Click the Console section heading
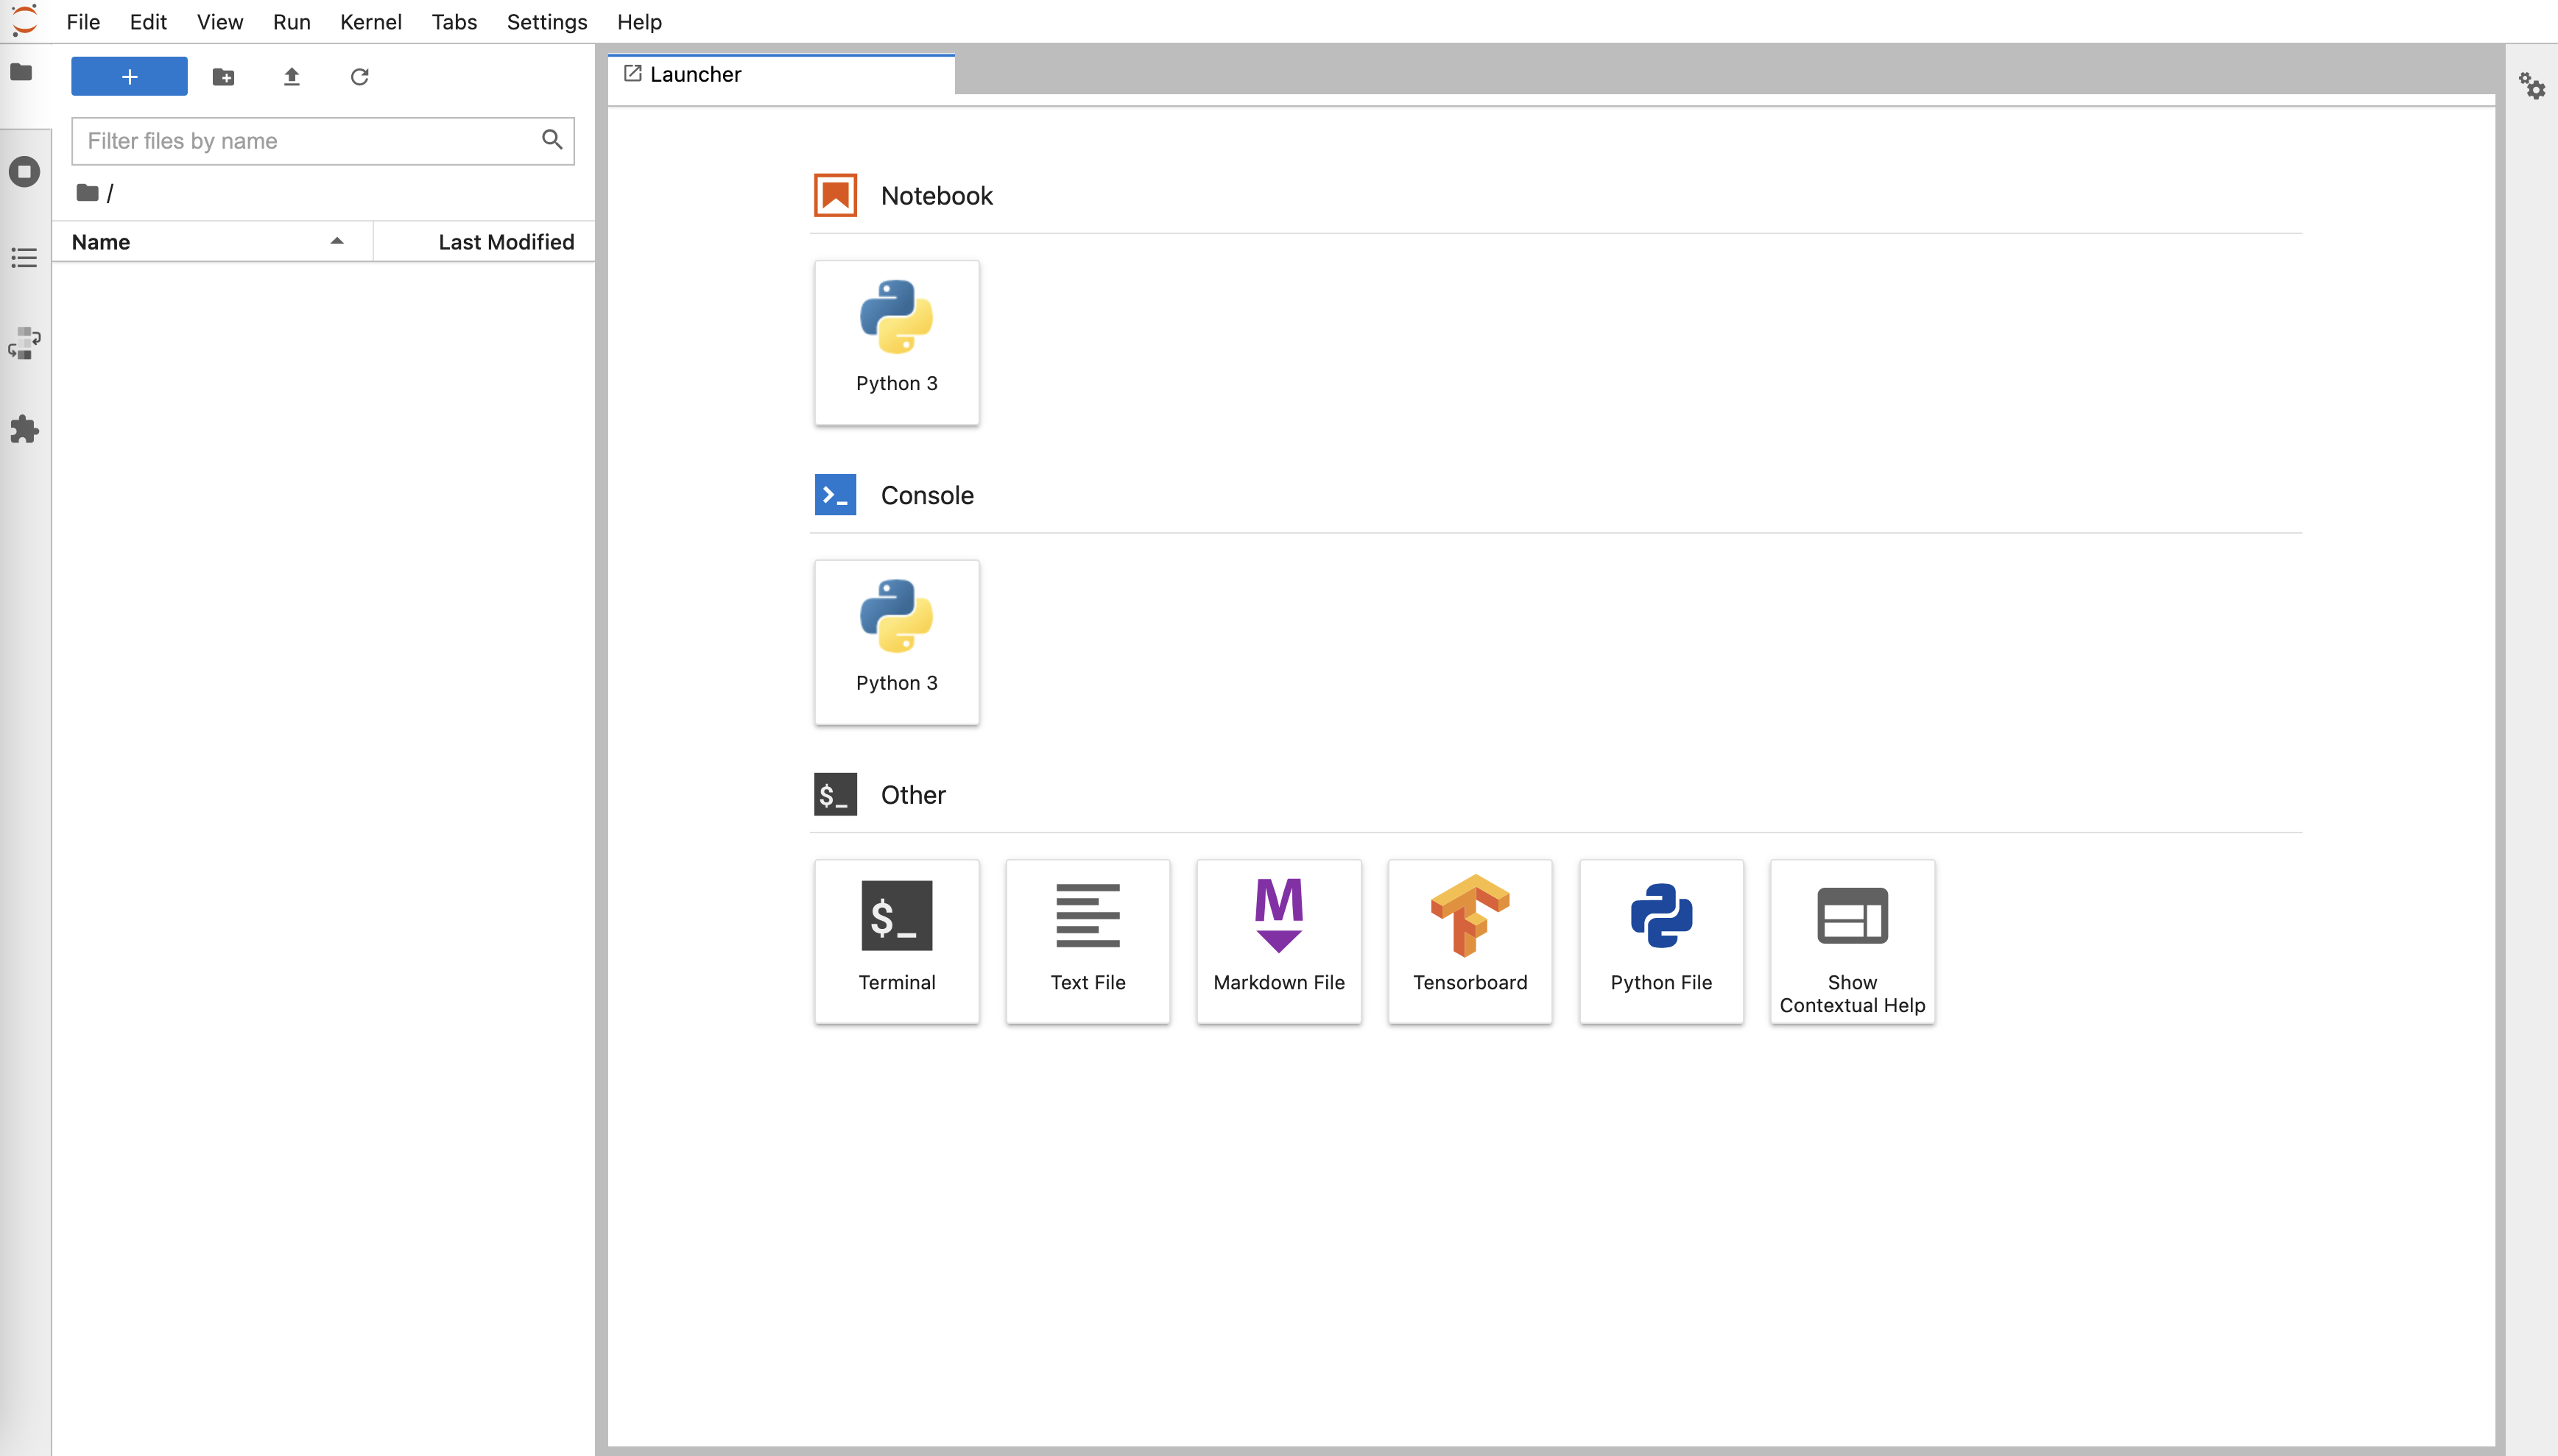The width and height of the screenshot is (2558, 1456). [927, 495]
